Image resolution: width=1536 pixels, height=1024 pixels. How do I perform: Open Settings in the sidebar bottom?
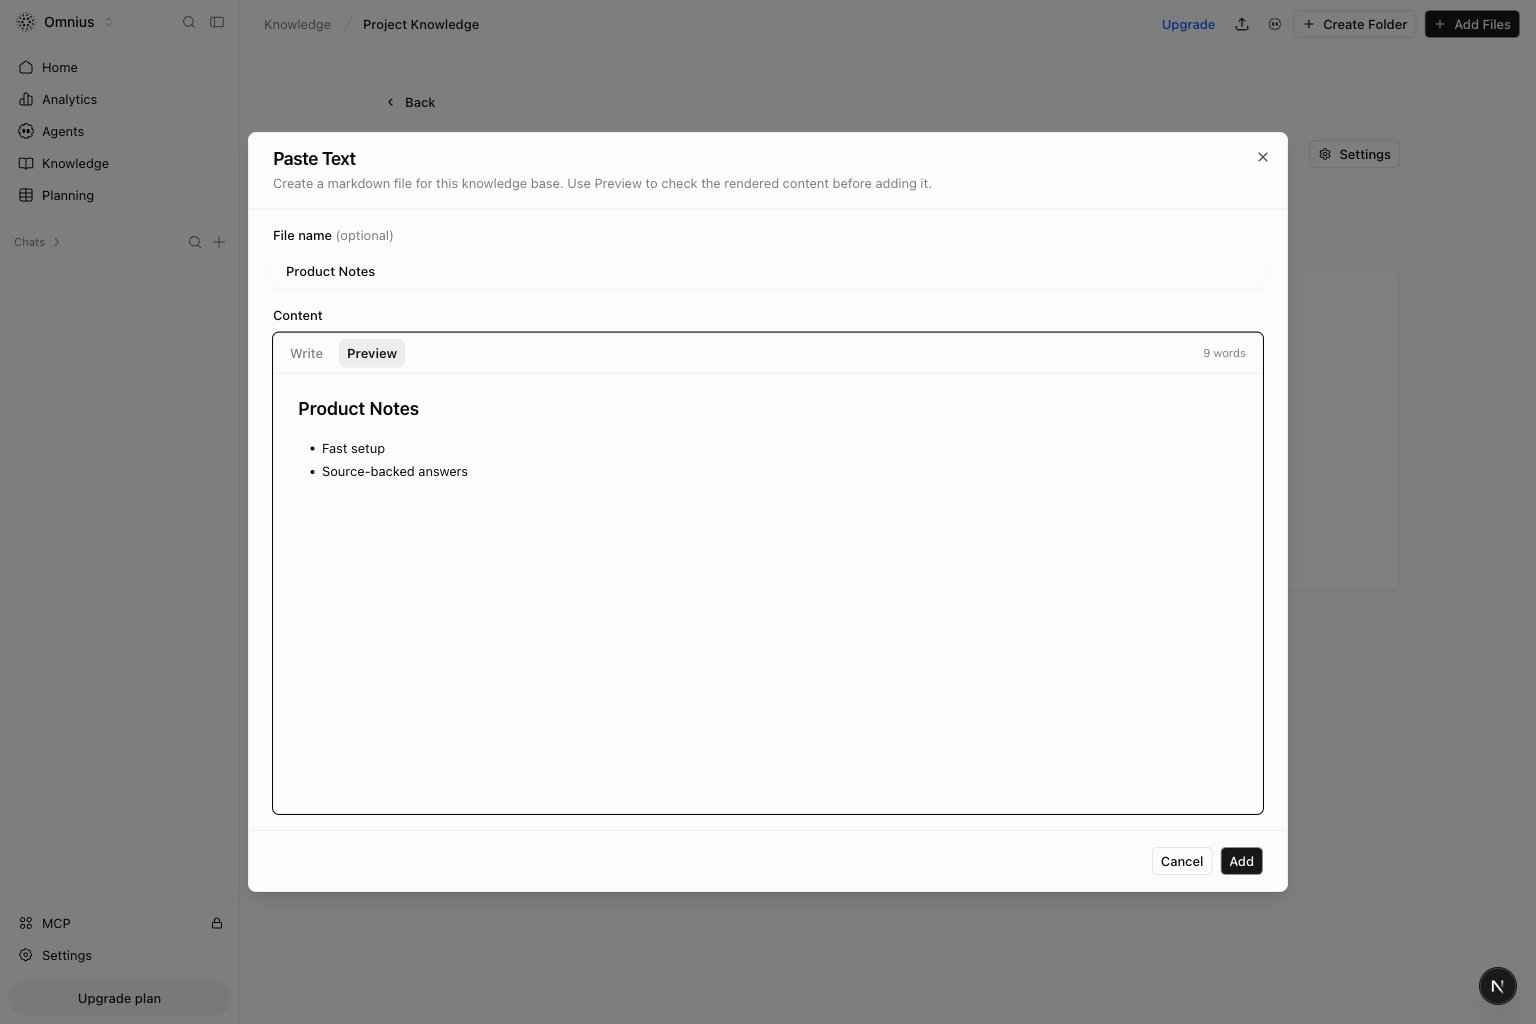tap(120, 955)
